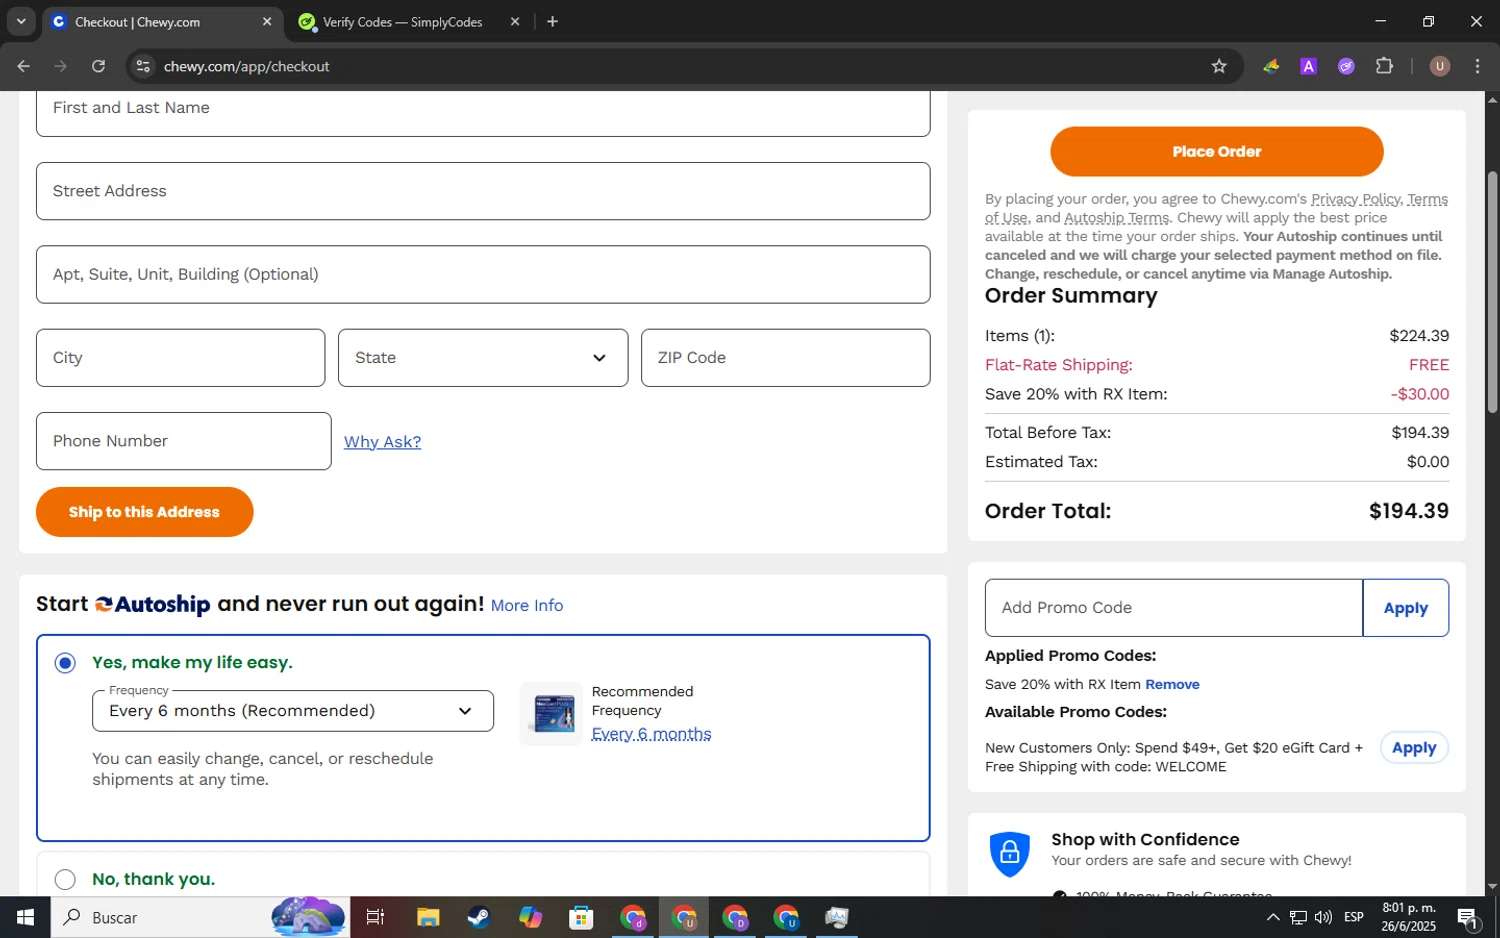Viewport: 1500px width, 938px height.
Task: Open Task View in taskbar
Action: [x=376, y=917]
